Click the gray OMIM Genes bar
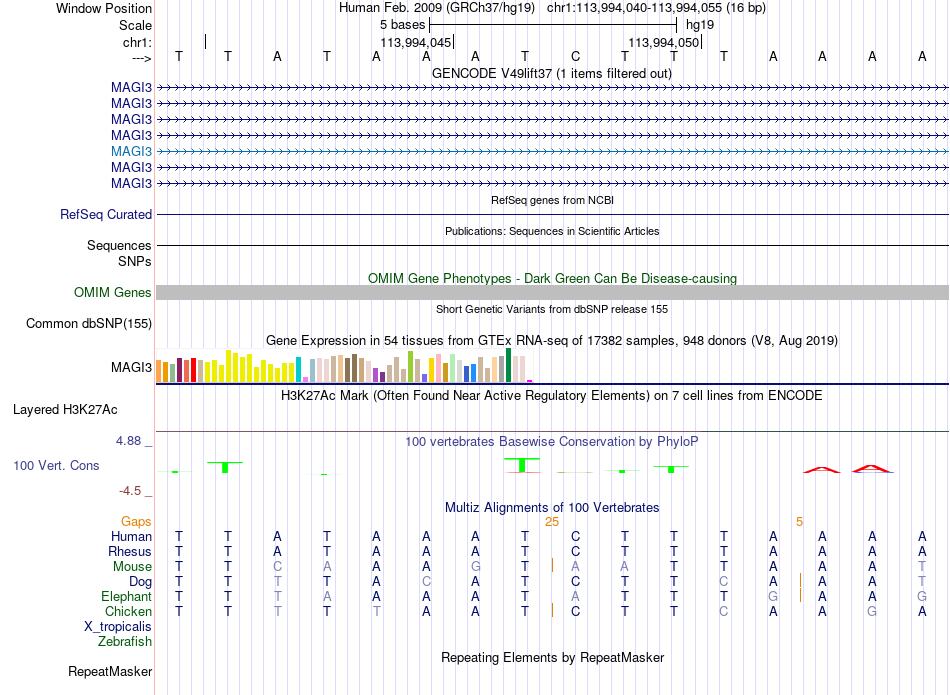950x695 pixels. point(552,293)
